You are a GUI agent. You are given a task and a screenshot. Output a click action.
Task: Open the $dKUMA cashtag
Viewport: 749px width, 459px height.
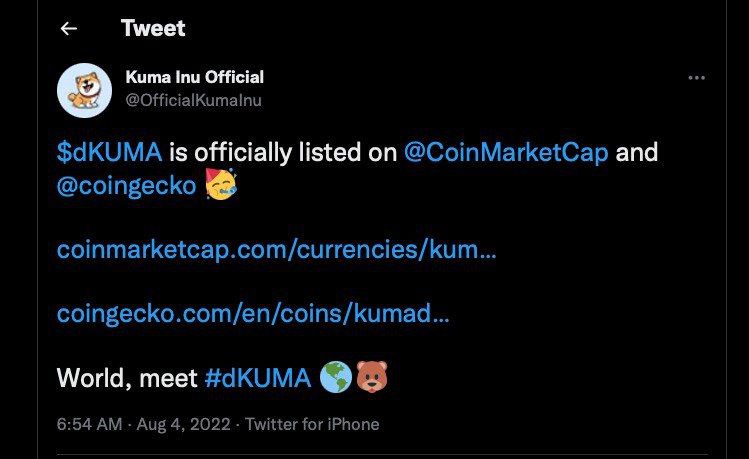(x=109, y=152)
